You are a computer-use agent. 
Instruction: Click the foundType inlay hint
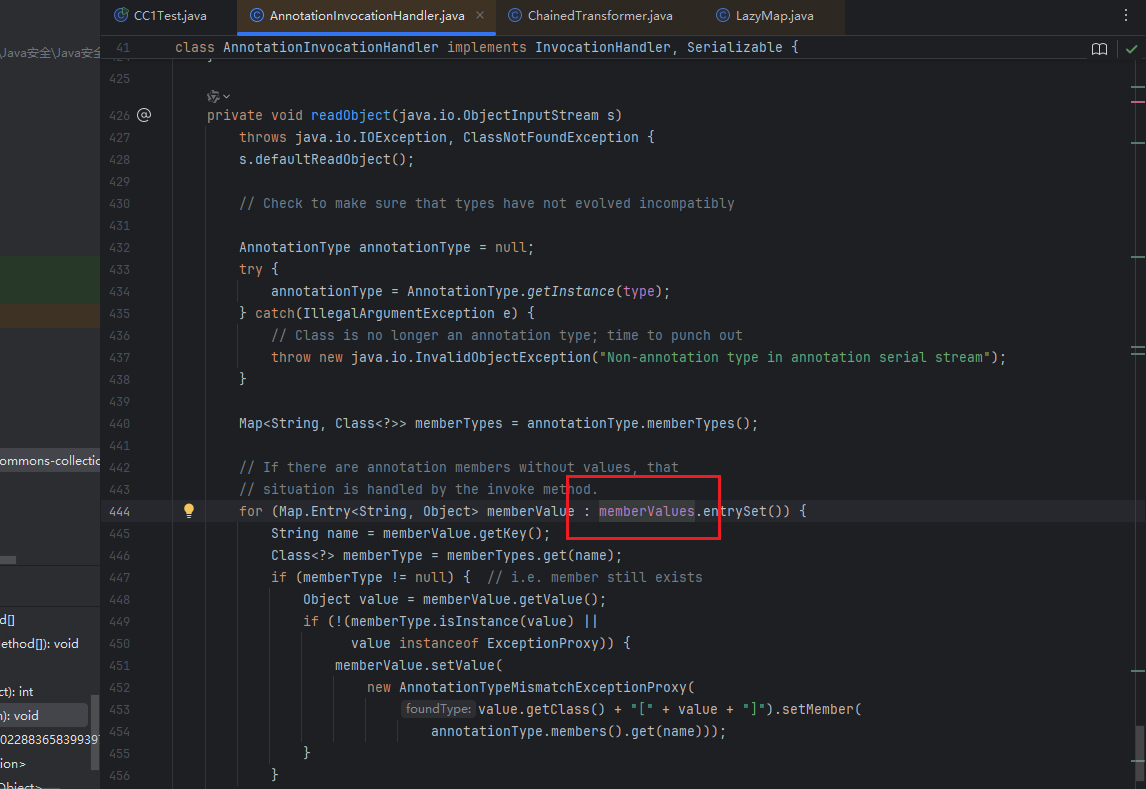click(x=438, y=709)
